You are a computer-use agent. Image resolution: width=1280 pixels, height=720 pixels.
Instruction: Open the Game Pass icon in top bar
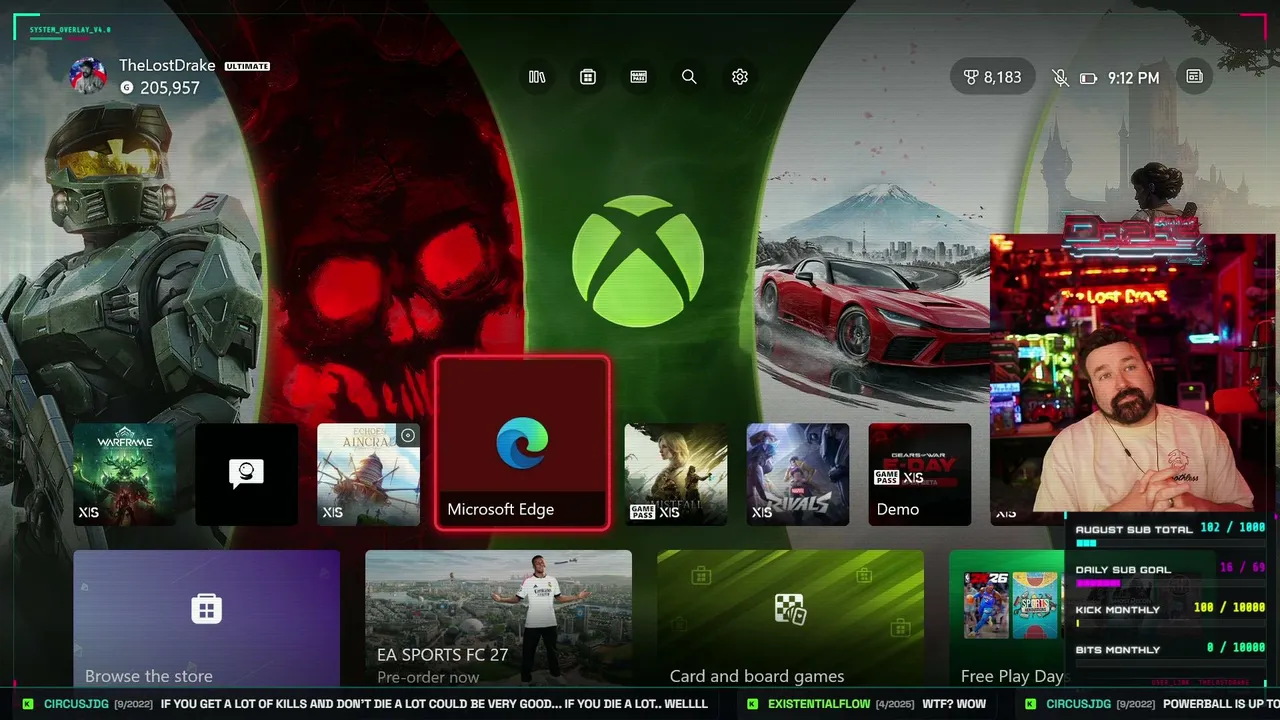point(639,77)
